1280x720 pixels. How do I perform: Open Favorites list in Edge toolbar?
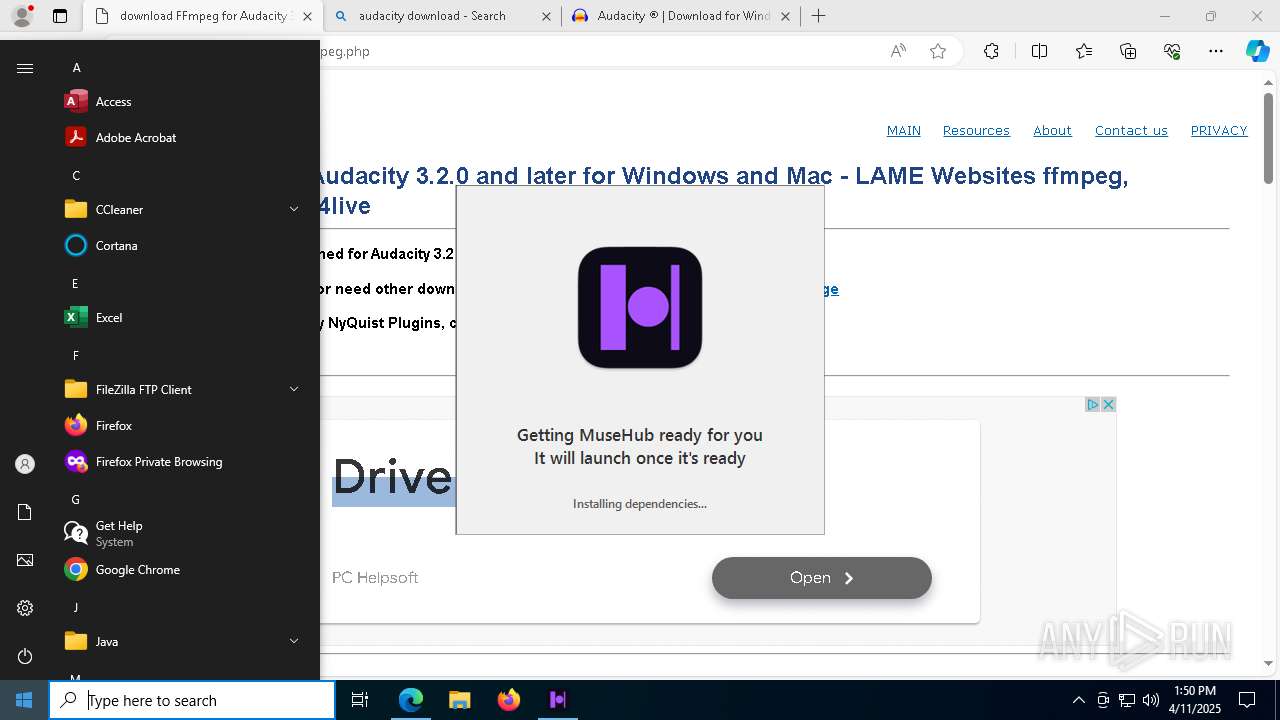point(1084,51)
